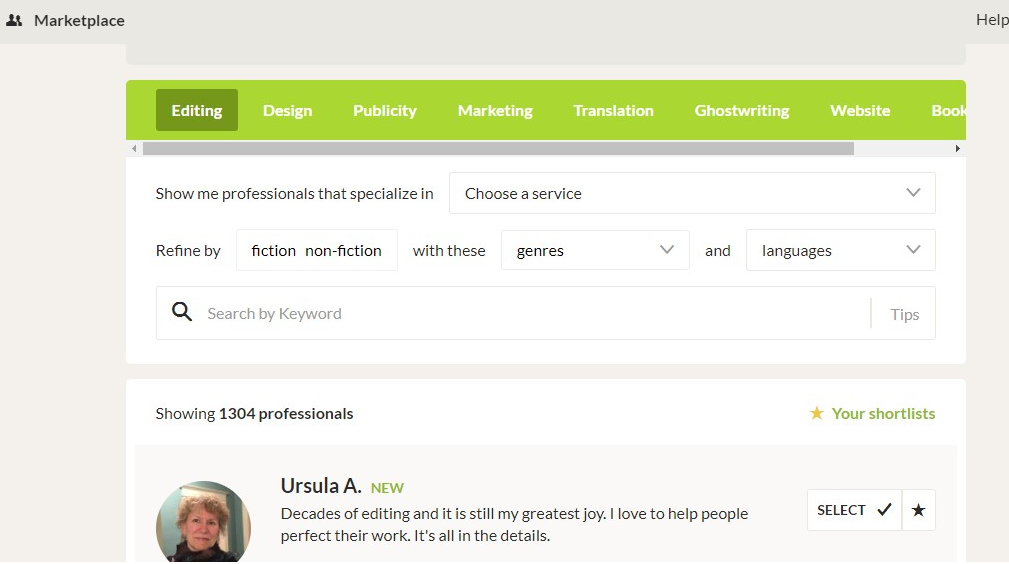The image size is (1009, 564).
Task: Click the Tips button in search bar
Action: pos(904,314)
